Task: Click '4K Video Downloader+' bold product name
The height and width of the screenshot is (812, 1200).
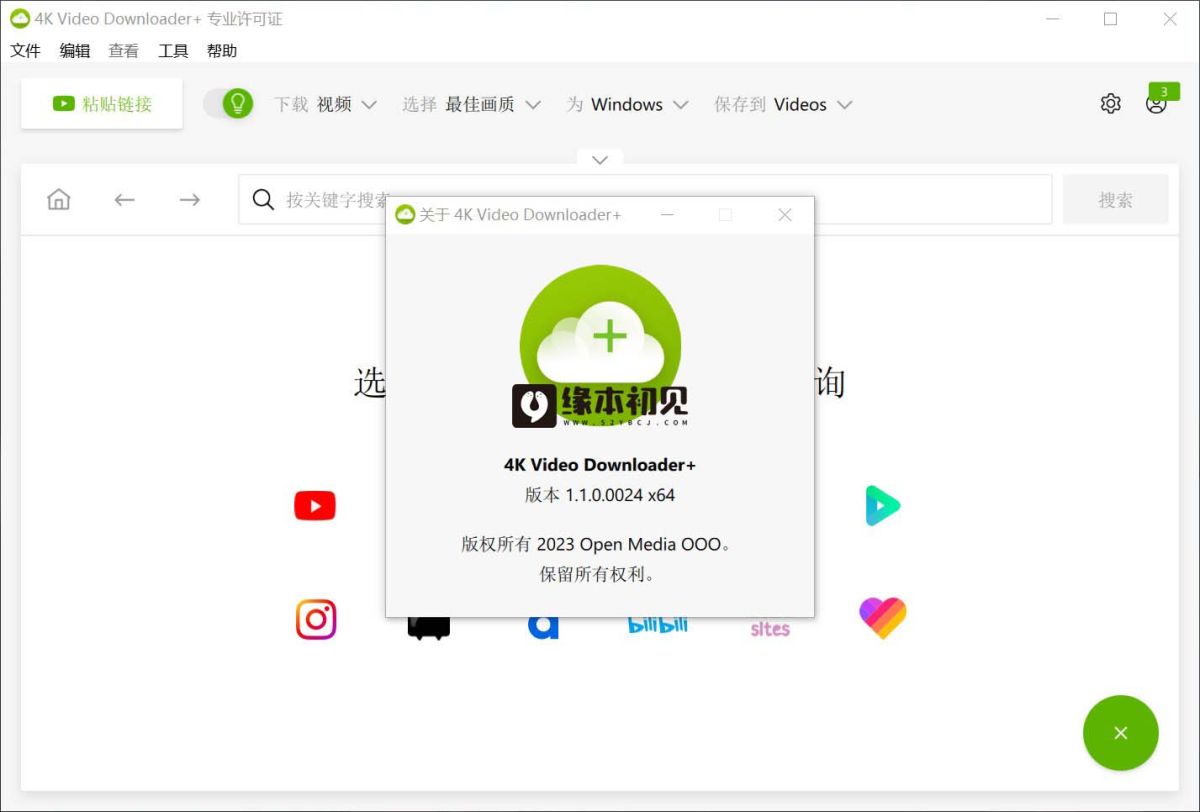Action: click(600, 464)
